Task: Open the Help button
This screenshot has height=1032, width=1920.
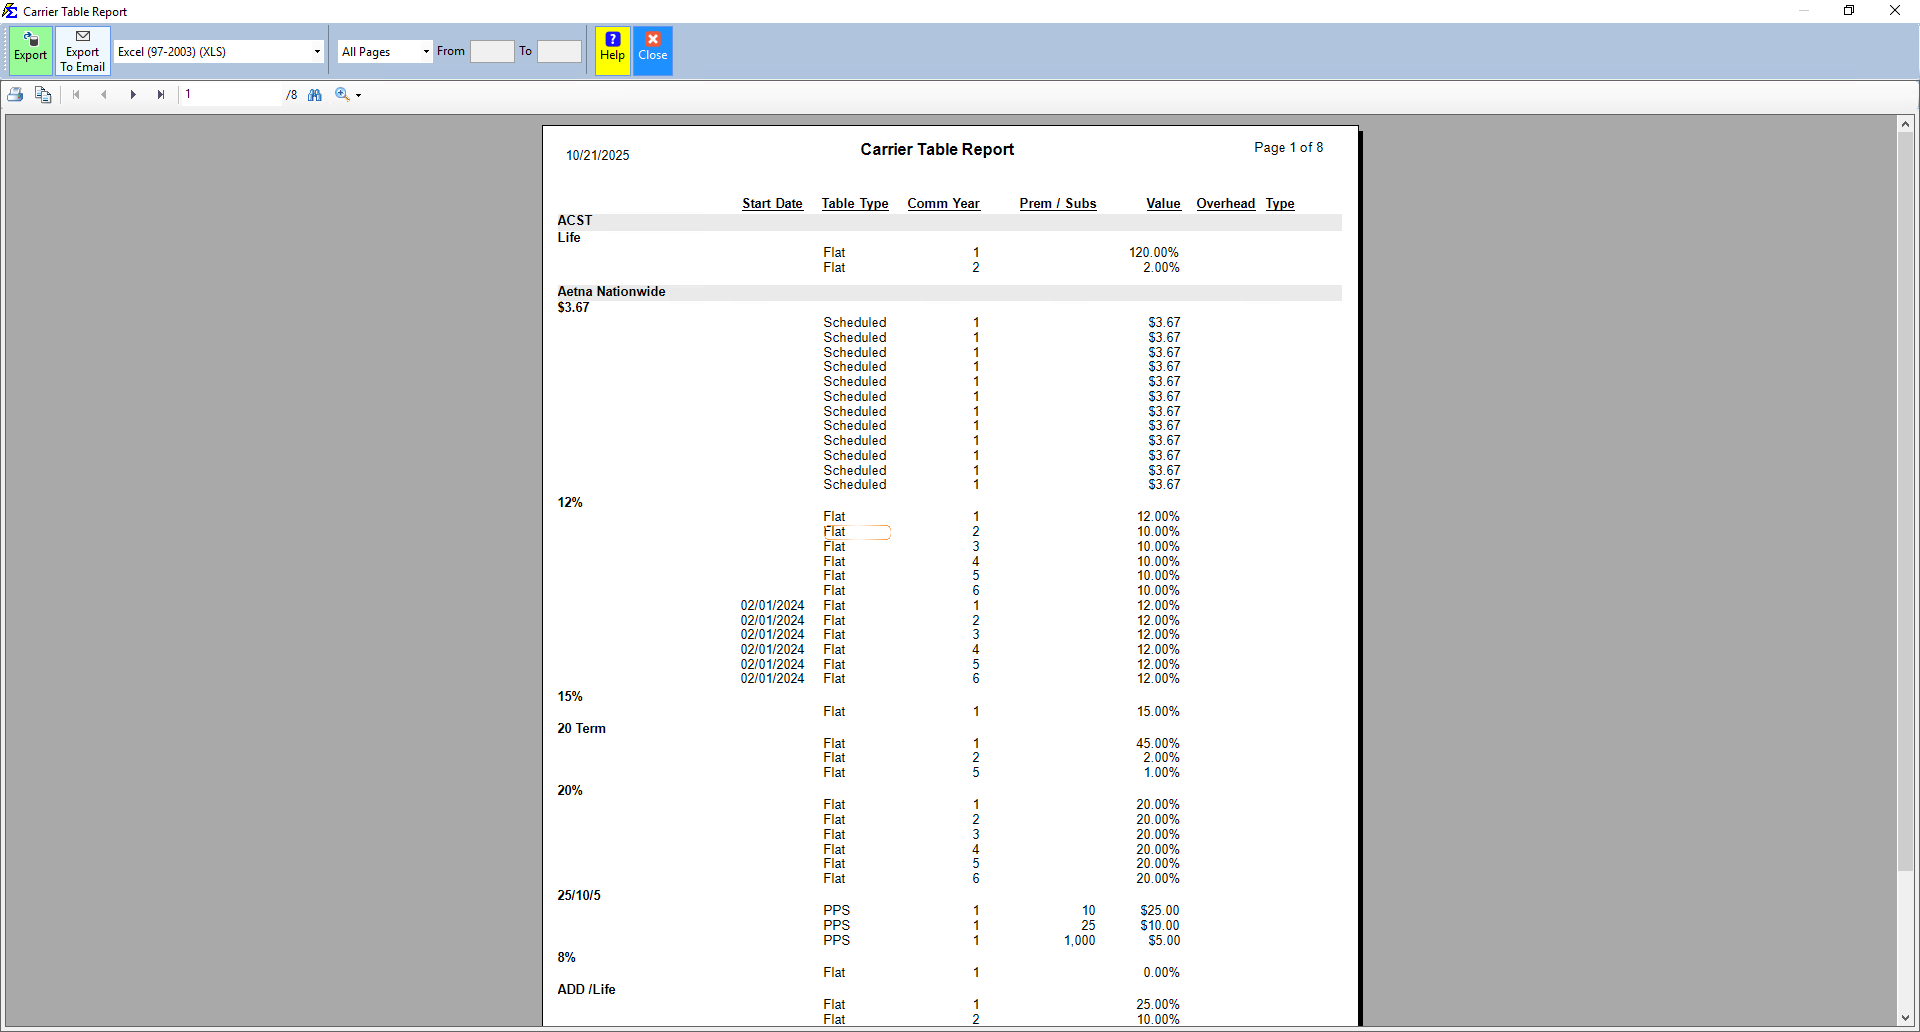Action: tap(611, 51)
